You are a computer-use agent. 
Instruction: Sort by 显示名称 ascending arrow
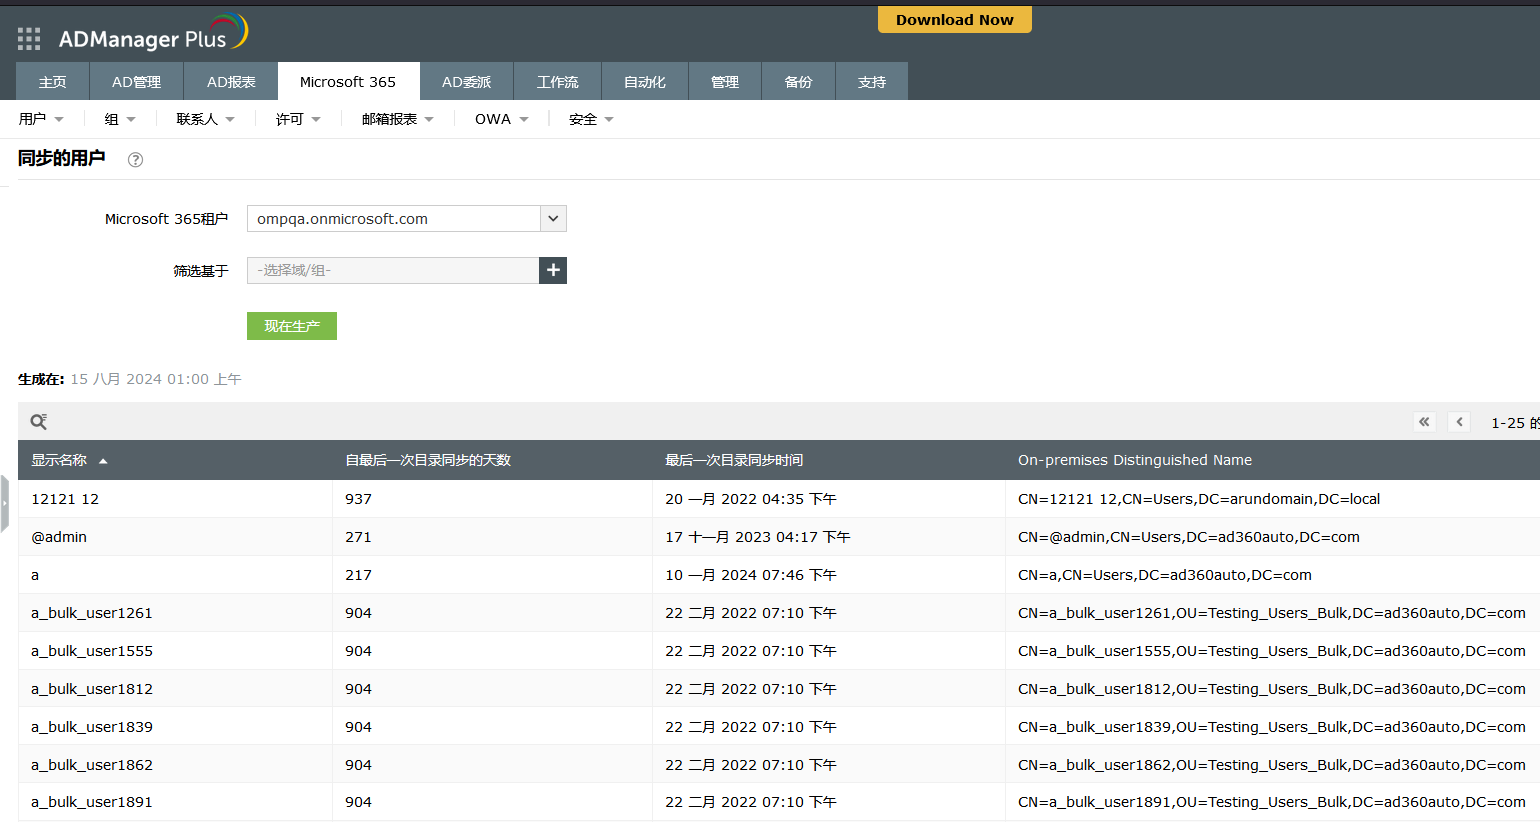[x=103, y=461]
